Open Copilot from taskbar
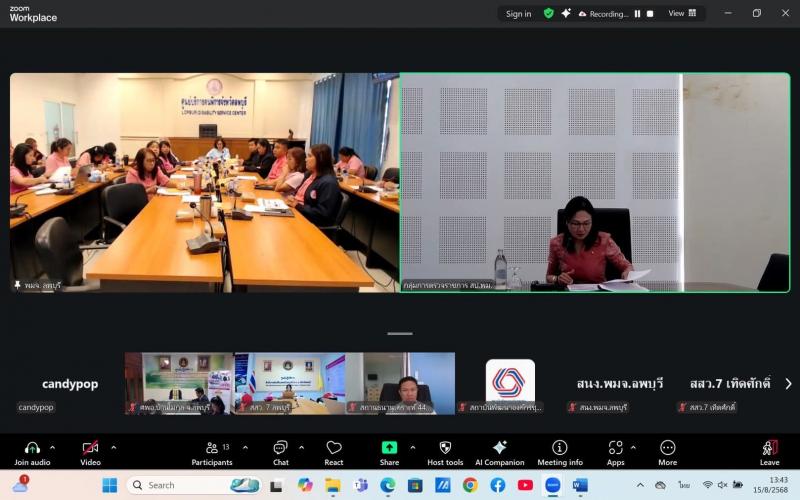The image size is (800, 500). coord(305,485)
